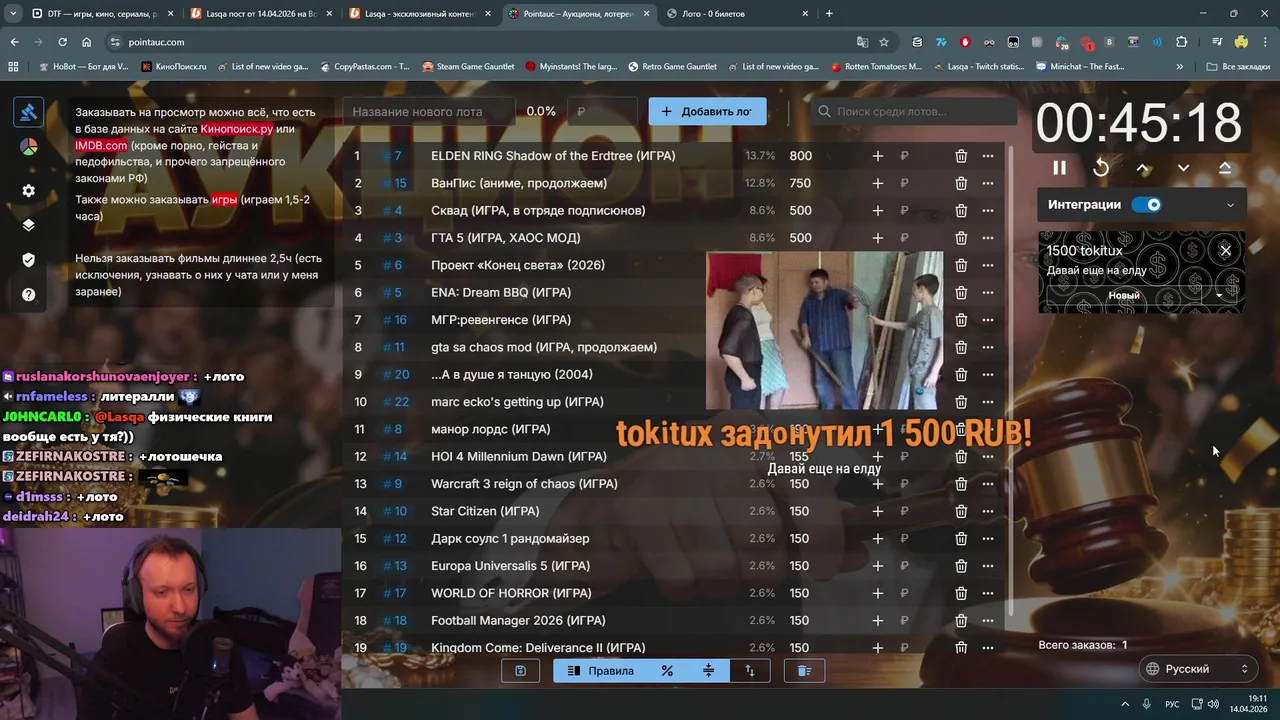Open the shield checkmark icon in sidebar
Image resolution: width=1280 pixels, height=720 pixels.
[28, 260]
